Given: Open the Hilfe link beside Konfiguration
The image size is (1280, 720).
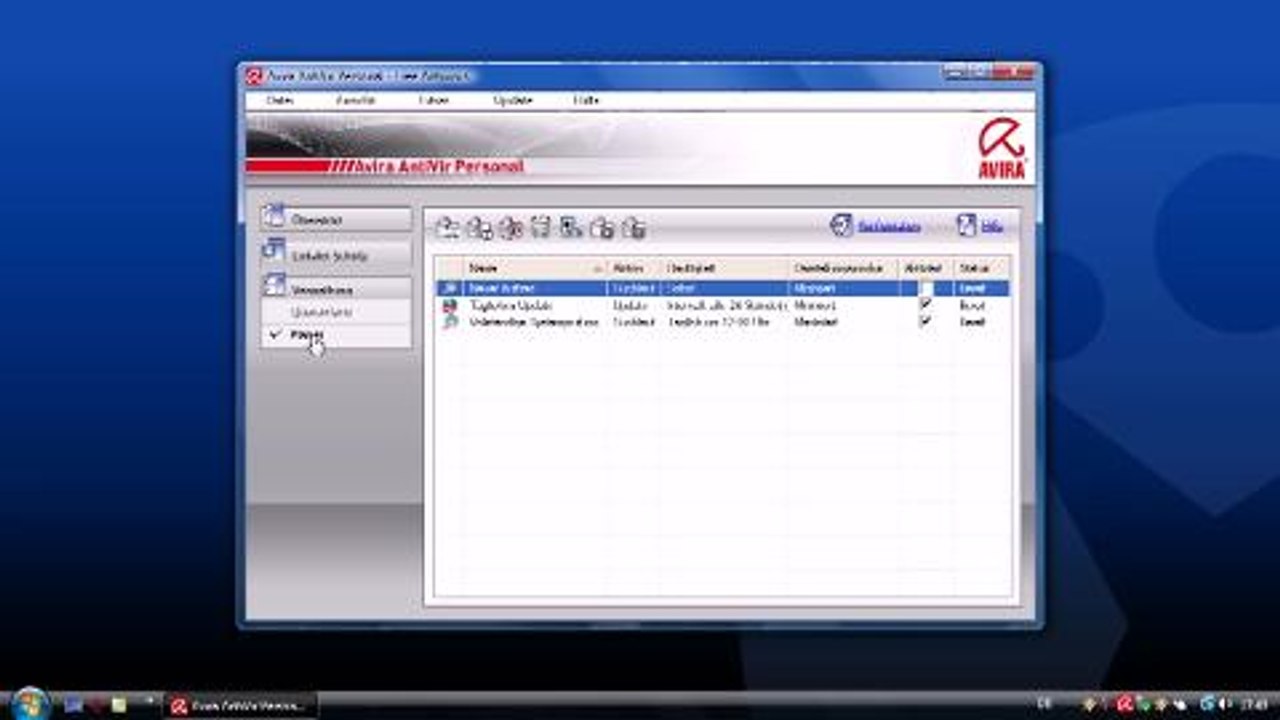Looking at the screenshot, I should click(992, 227).
